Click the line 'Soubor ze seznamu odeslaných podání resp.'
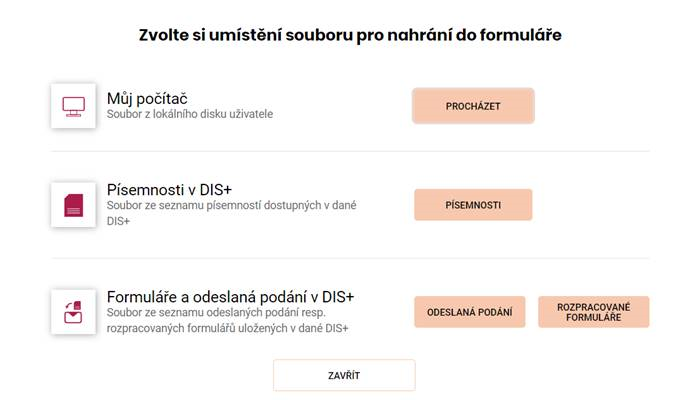695x400 pixels. click(x=216, y=313)
